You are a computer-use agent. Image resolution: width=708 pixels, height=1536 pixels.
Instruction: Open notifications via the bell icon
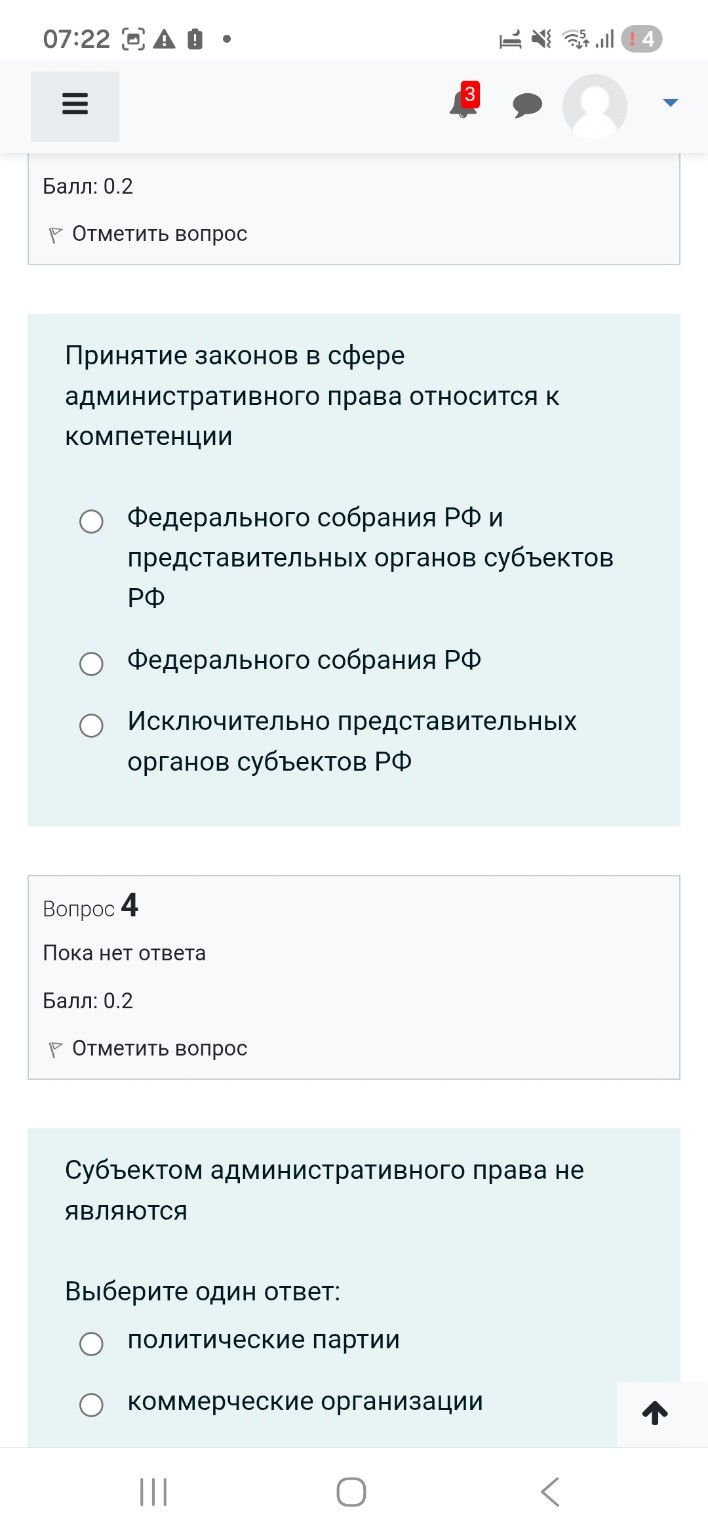460,106
